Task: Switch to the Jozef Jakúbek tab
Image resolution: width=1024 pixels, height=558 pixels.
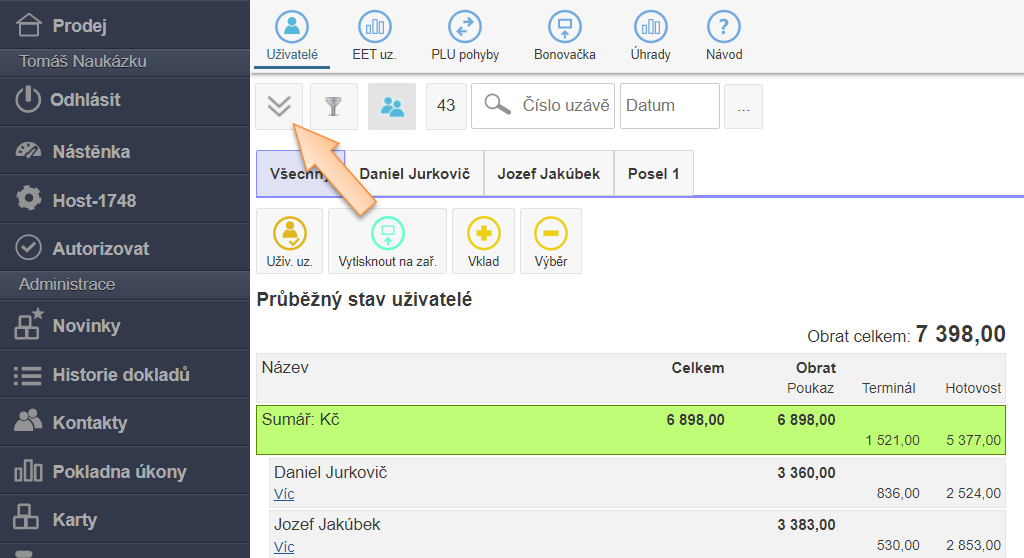Action: tap(548, 173)
